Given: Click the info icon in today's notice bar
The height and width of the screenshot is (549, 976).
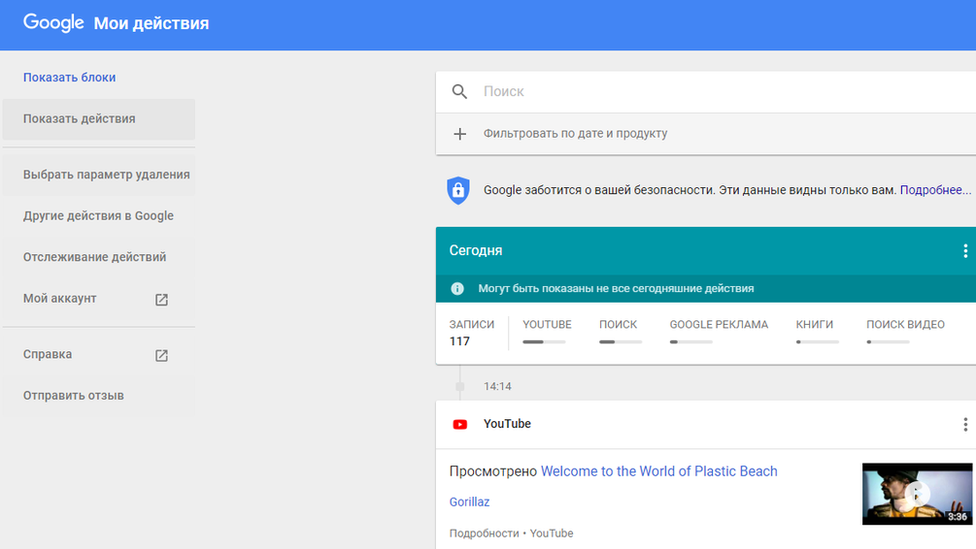Looking at the screenshot, I should click(457, 288).
